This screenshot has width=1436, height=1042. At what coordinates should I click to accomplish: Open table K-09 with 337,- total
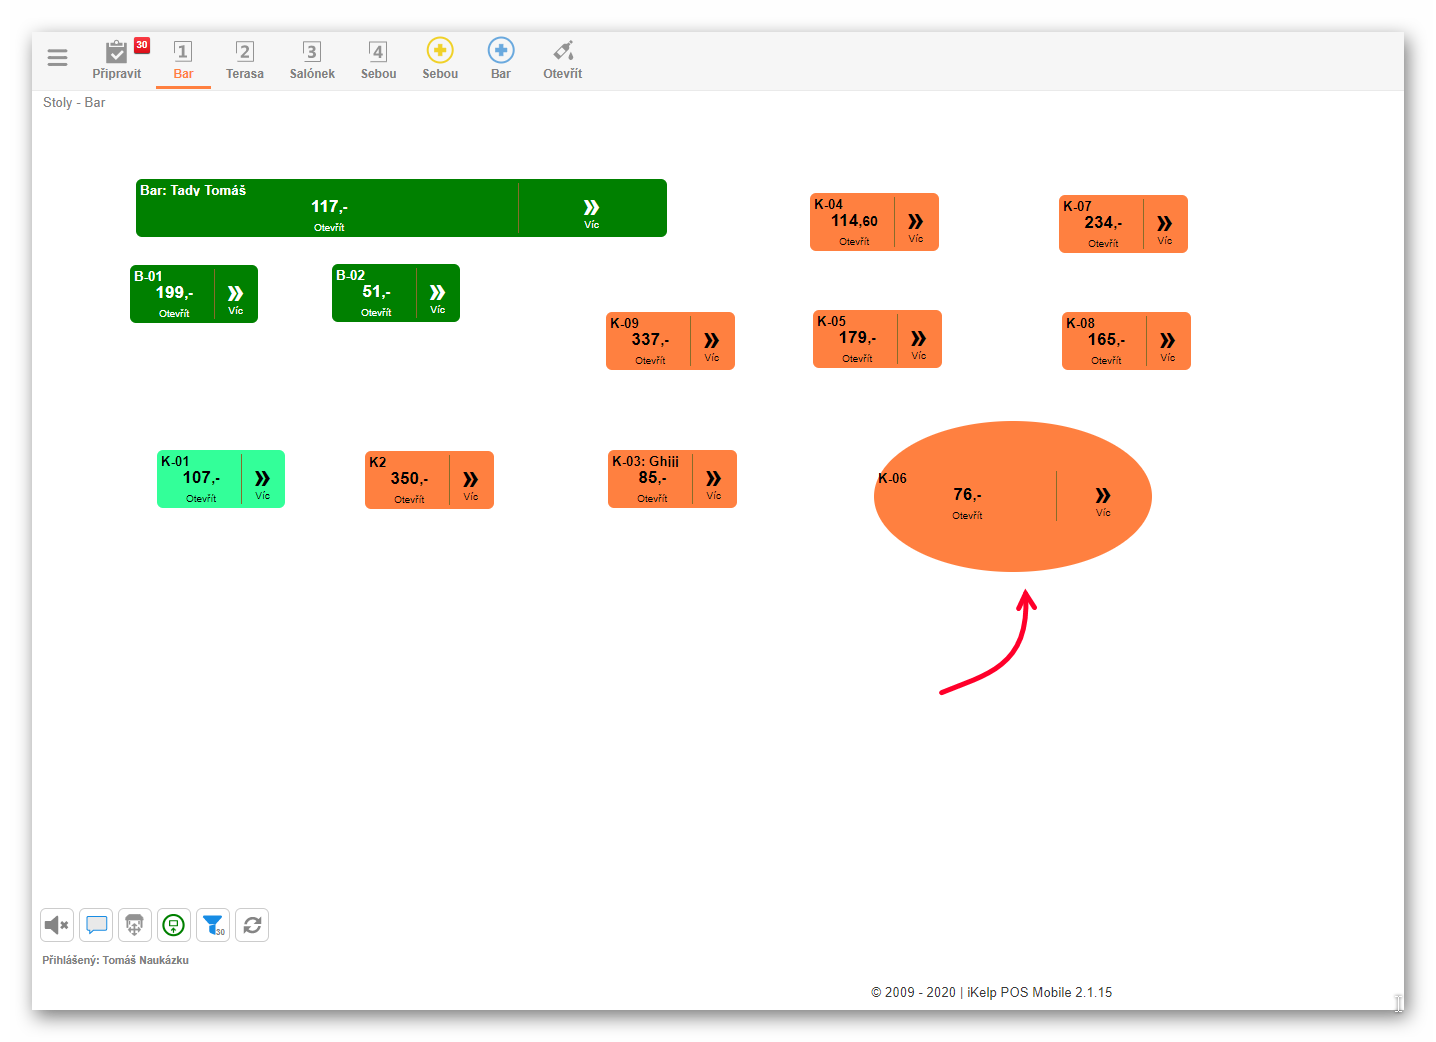(649, 343)
